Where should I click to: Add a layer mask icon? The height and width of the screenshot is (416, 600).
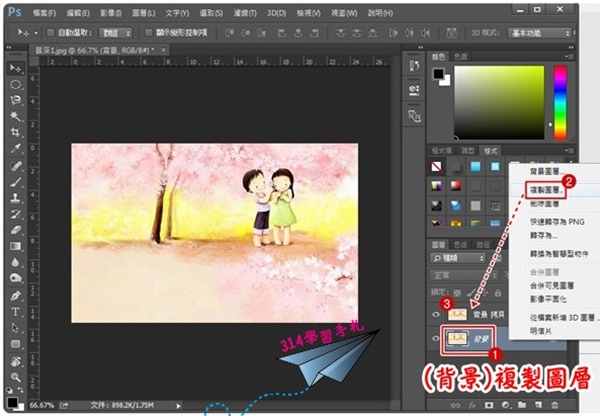pos(489,405)
